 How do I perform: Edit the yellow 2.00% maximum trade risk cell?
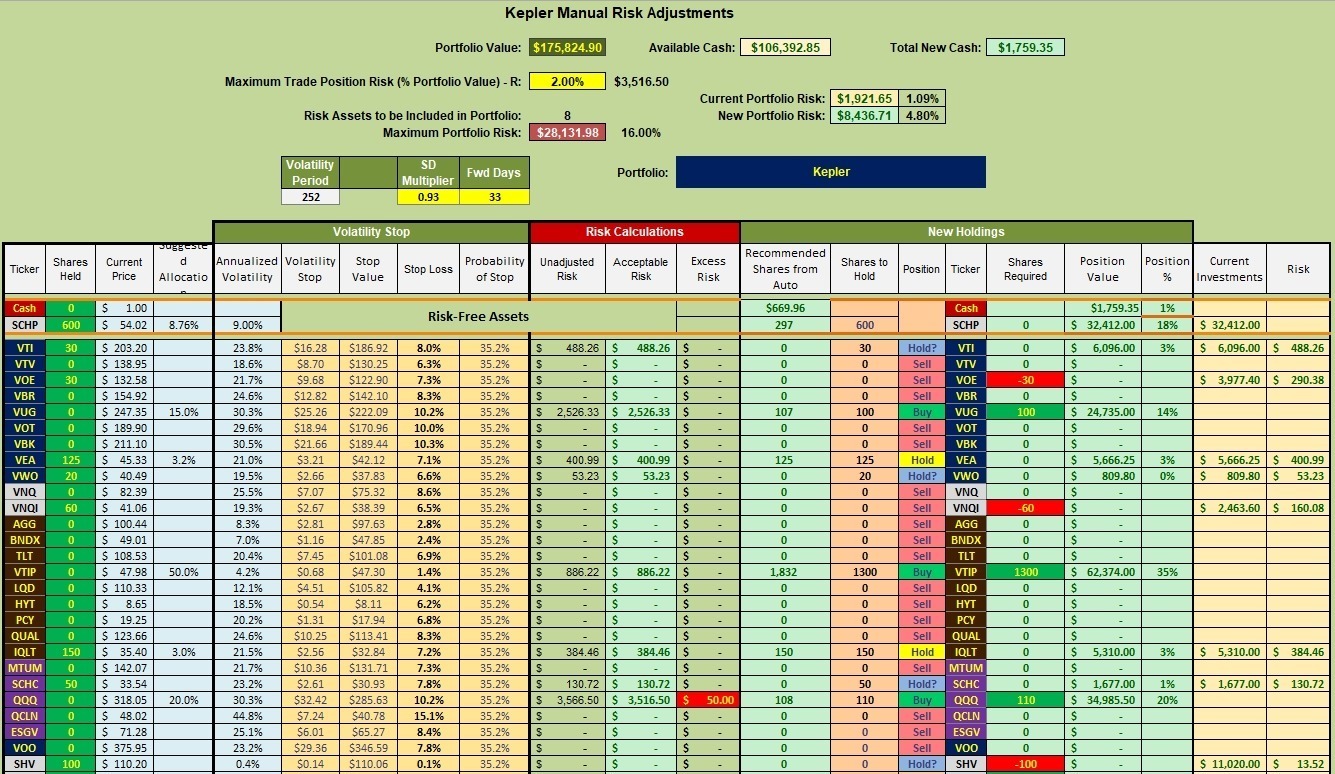[x=567, y=82]
